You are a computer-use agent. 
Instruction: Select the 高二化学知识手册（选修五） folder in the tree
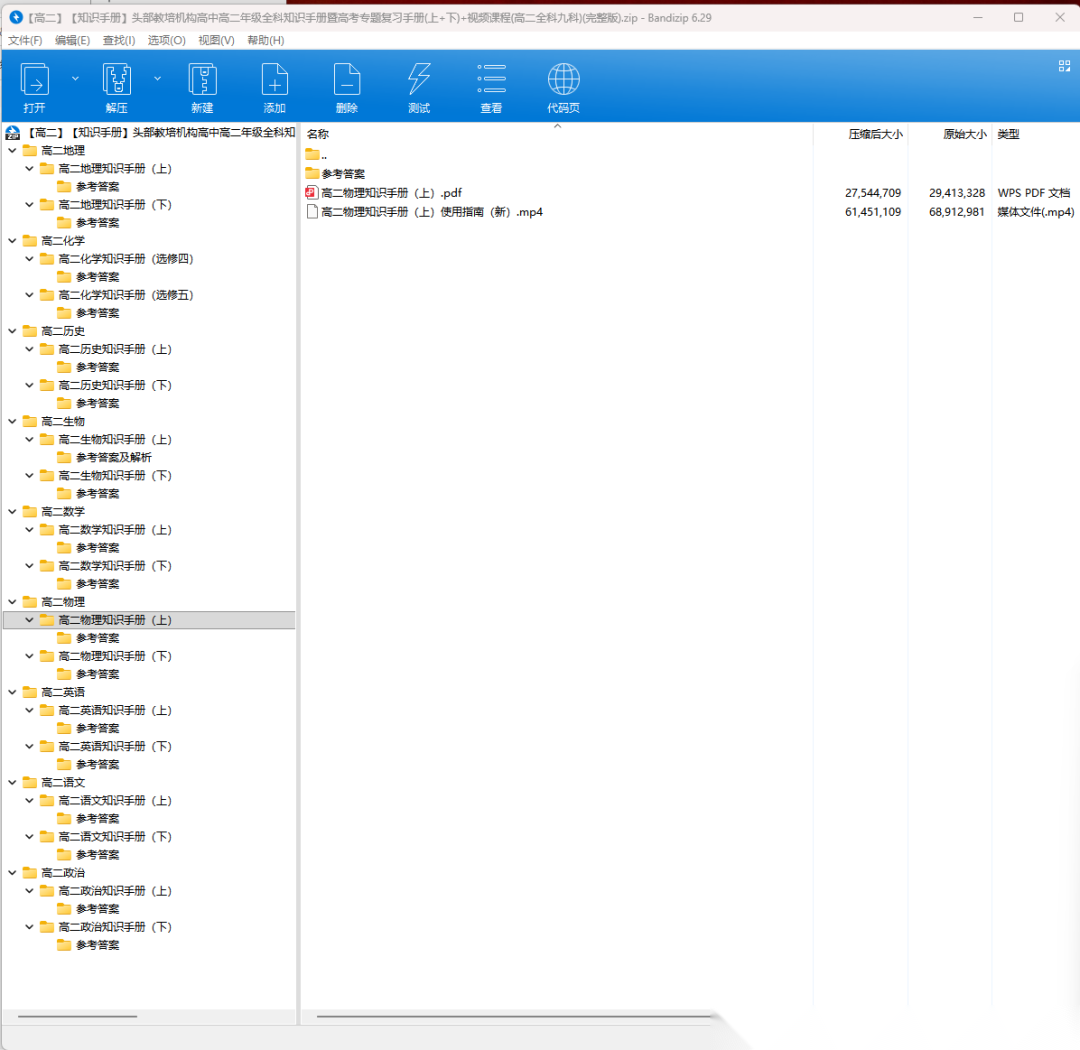click(x=125, y=295)
